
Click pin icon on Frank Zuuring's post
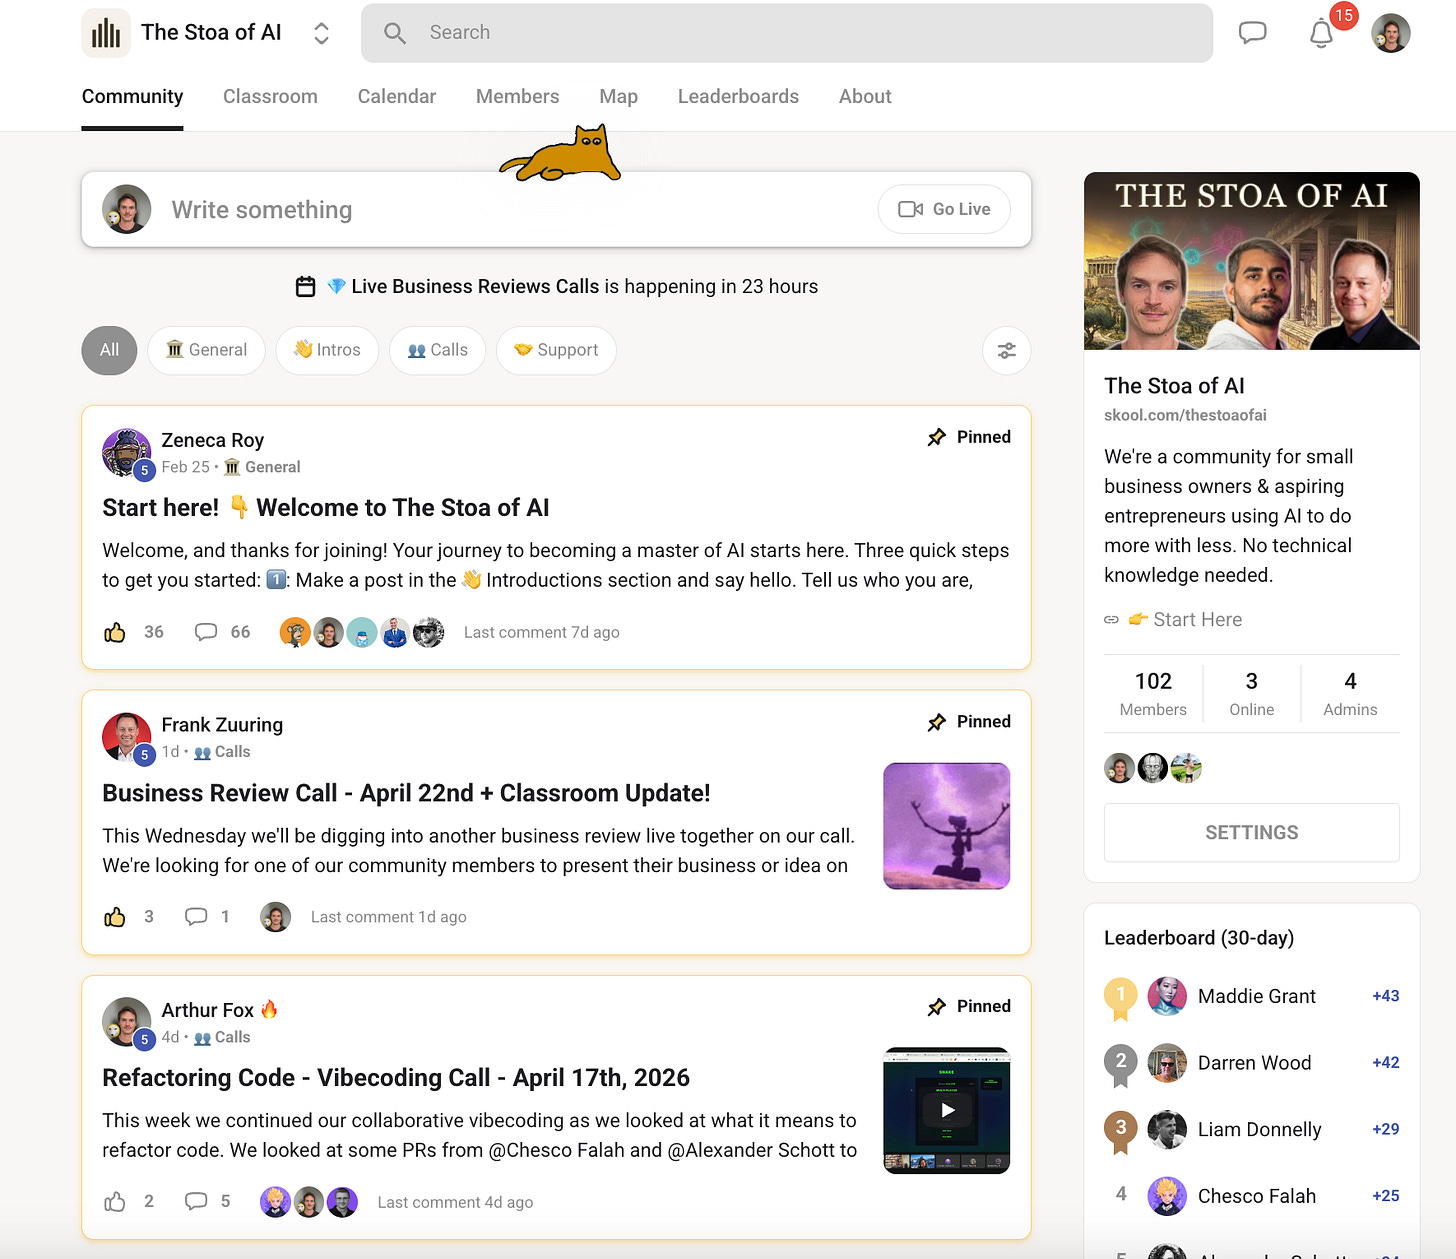[x=936, y=722]
